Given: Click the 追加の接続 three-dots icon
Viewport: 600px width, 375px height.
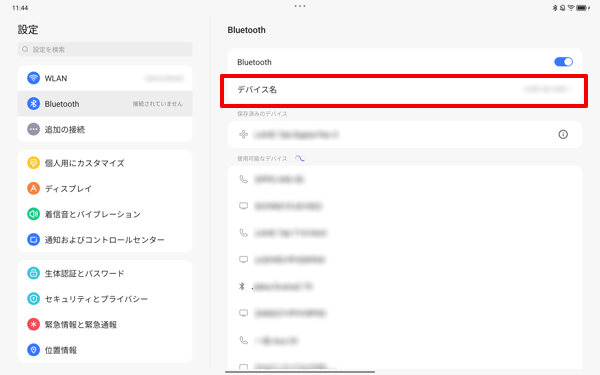Looking at the screenshot, I should pos(33,129).
